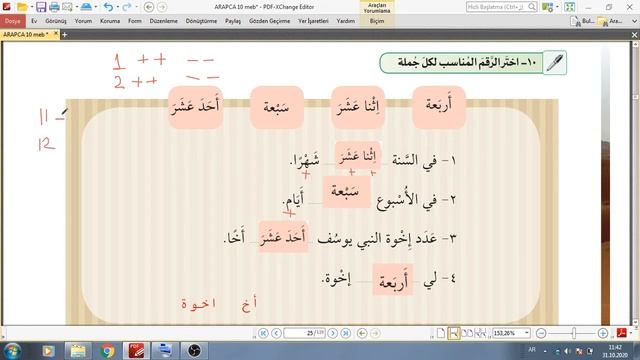Open the Gözden Geçirme ribbon tab
Image resolution: width=640 pixels, height=360 pixels.
(x=270, y=21)
